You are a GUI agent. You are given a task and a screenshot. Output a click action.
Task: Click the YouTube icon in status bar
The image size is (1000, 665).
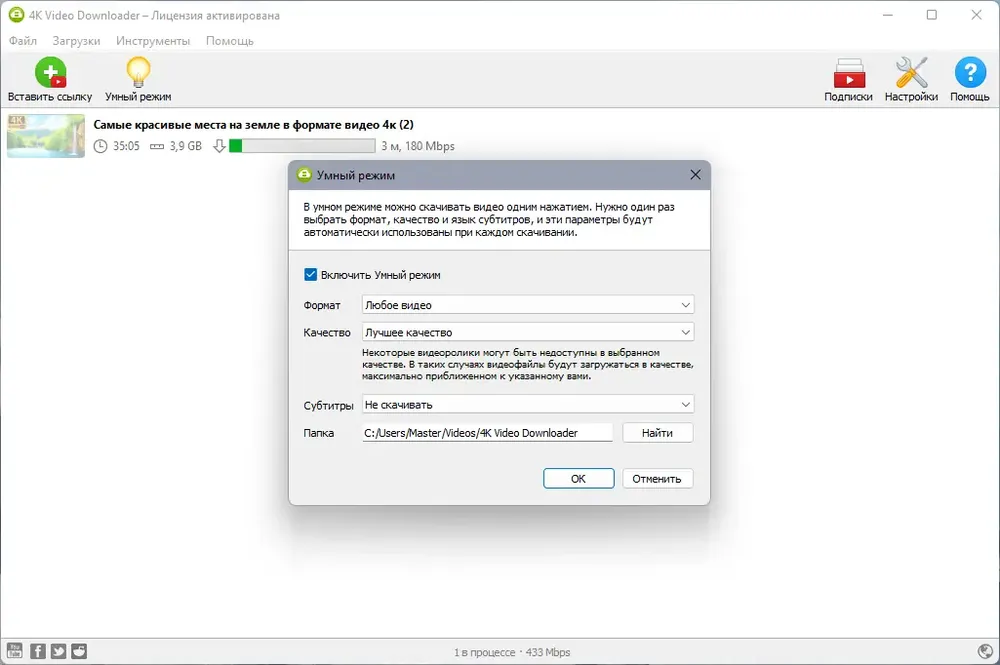(15, 650)
